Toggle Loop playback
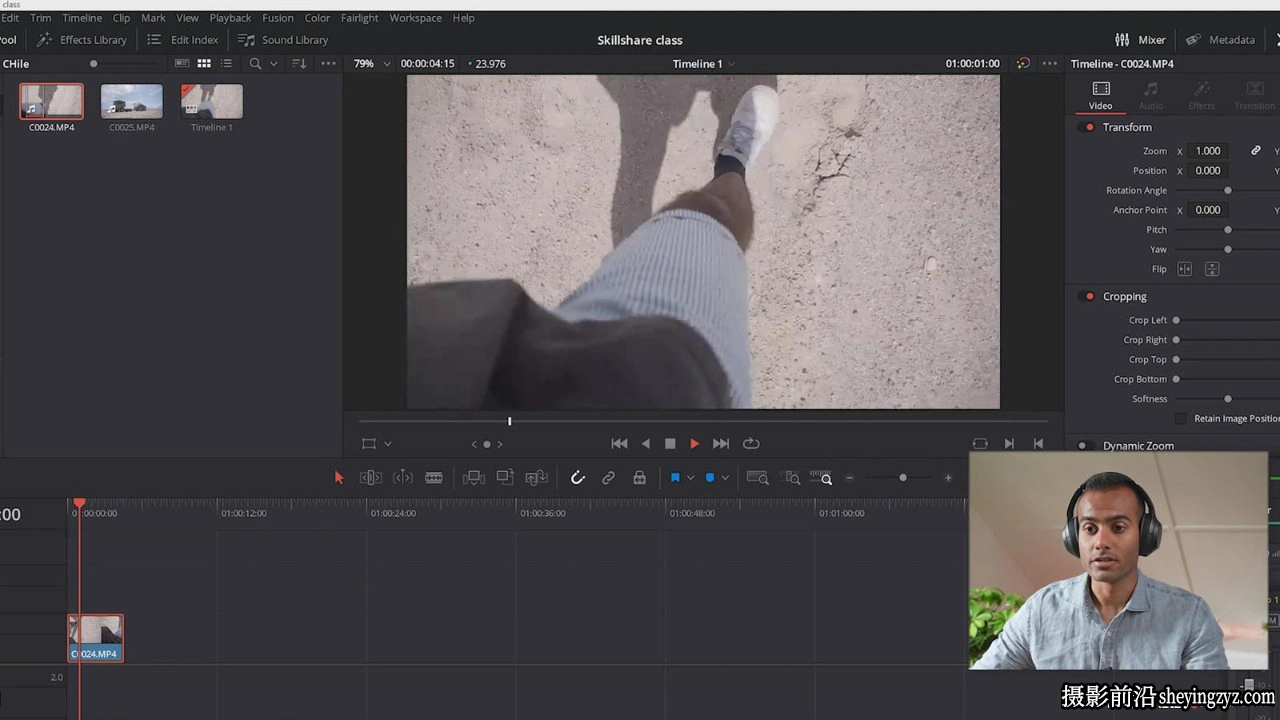 coord(751,443)
